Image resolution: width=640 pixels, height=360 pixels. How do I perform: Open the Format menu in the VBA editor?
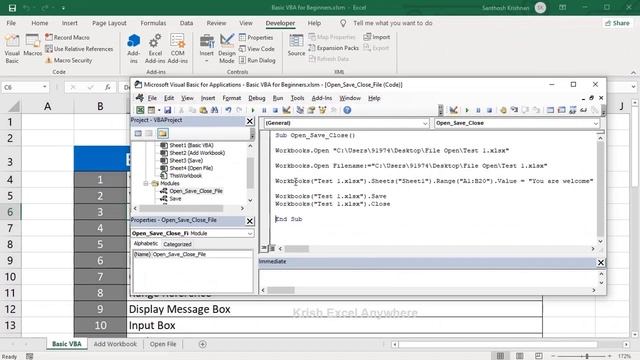coord(231,98)
